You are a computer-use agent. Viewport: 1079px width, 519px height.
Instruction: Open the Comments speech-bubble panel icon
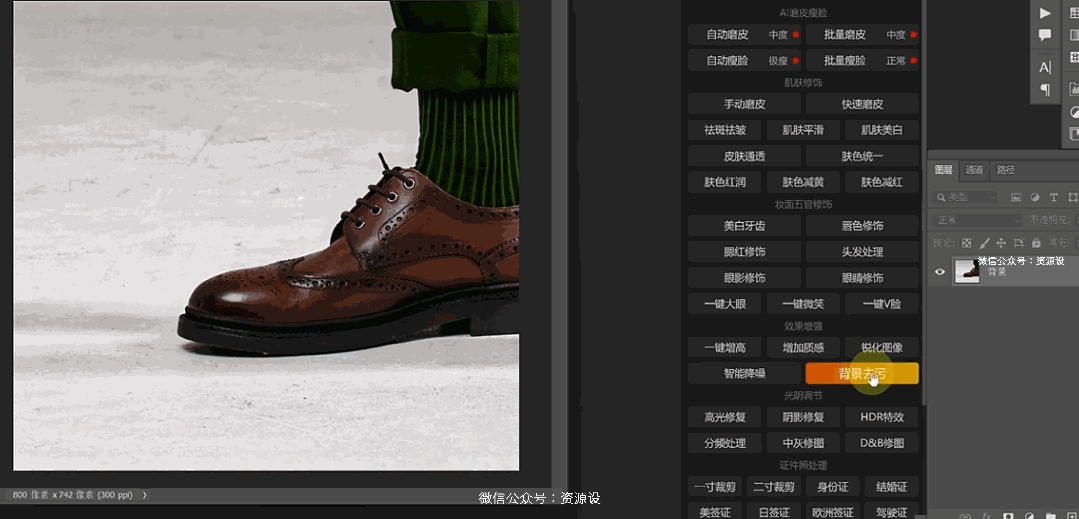coord(1045,35)
